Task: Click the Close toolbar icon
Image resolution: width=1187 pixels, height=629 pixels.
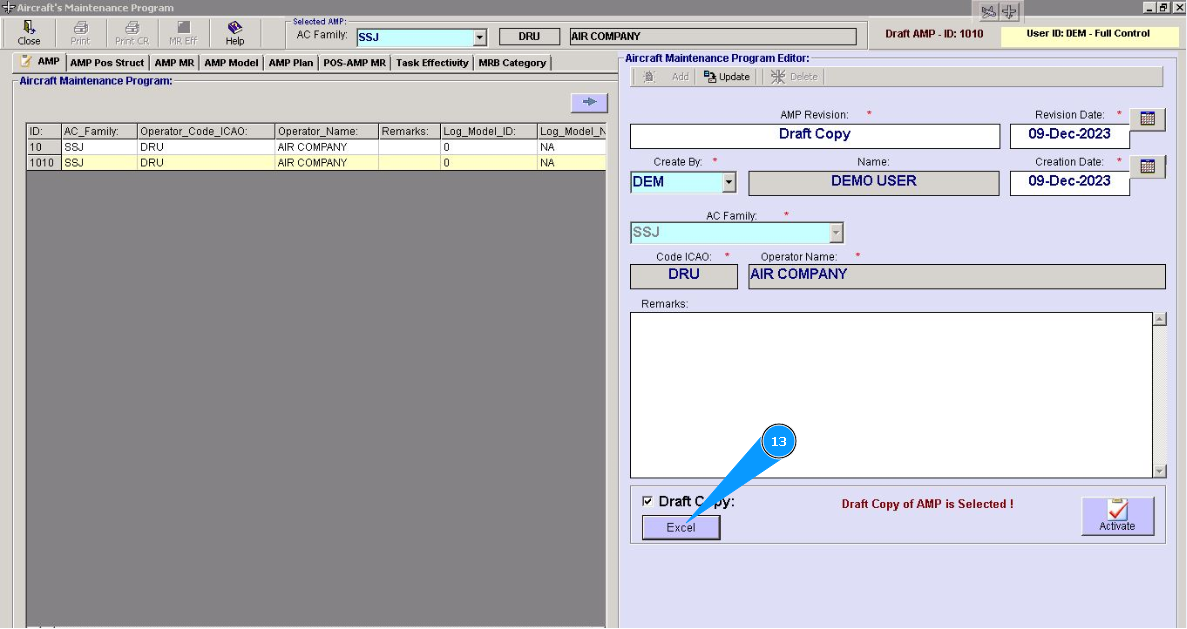Action: coord(29,33)
